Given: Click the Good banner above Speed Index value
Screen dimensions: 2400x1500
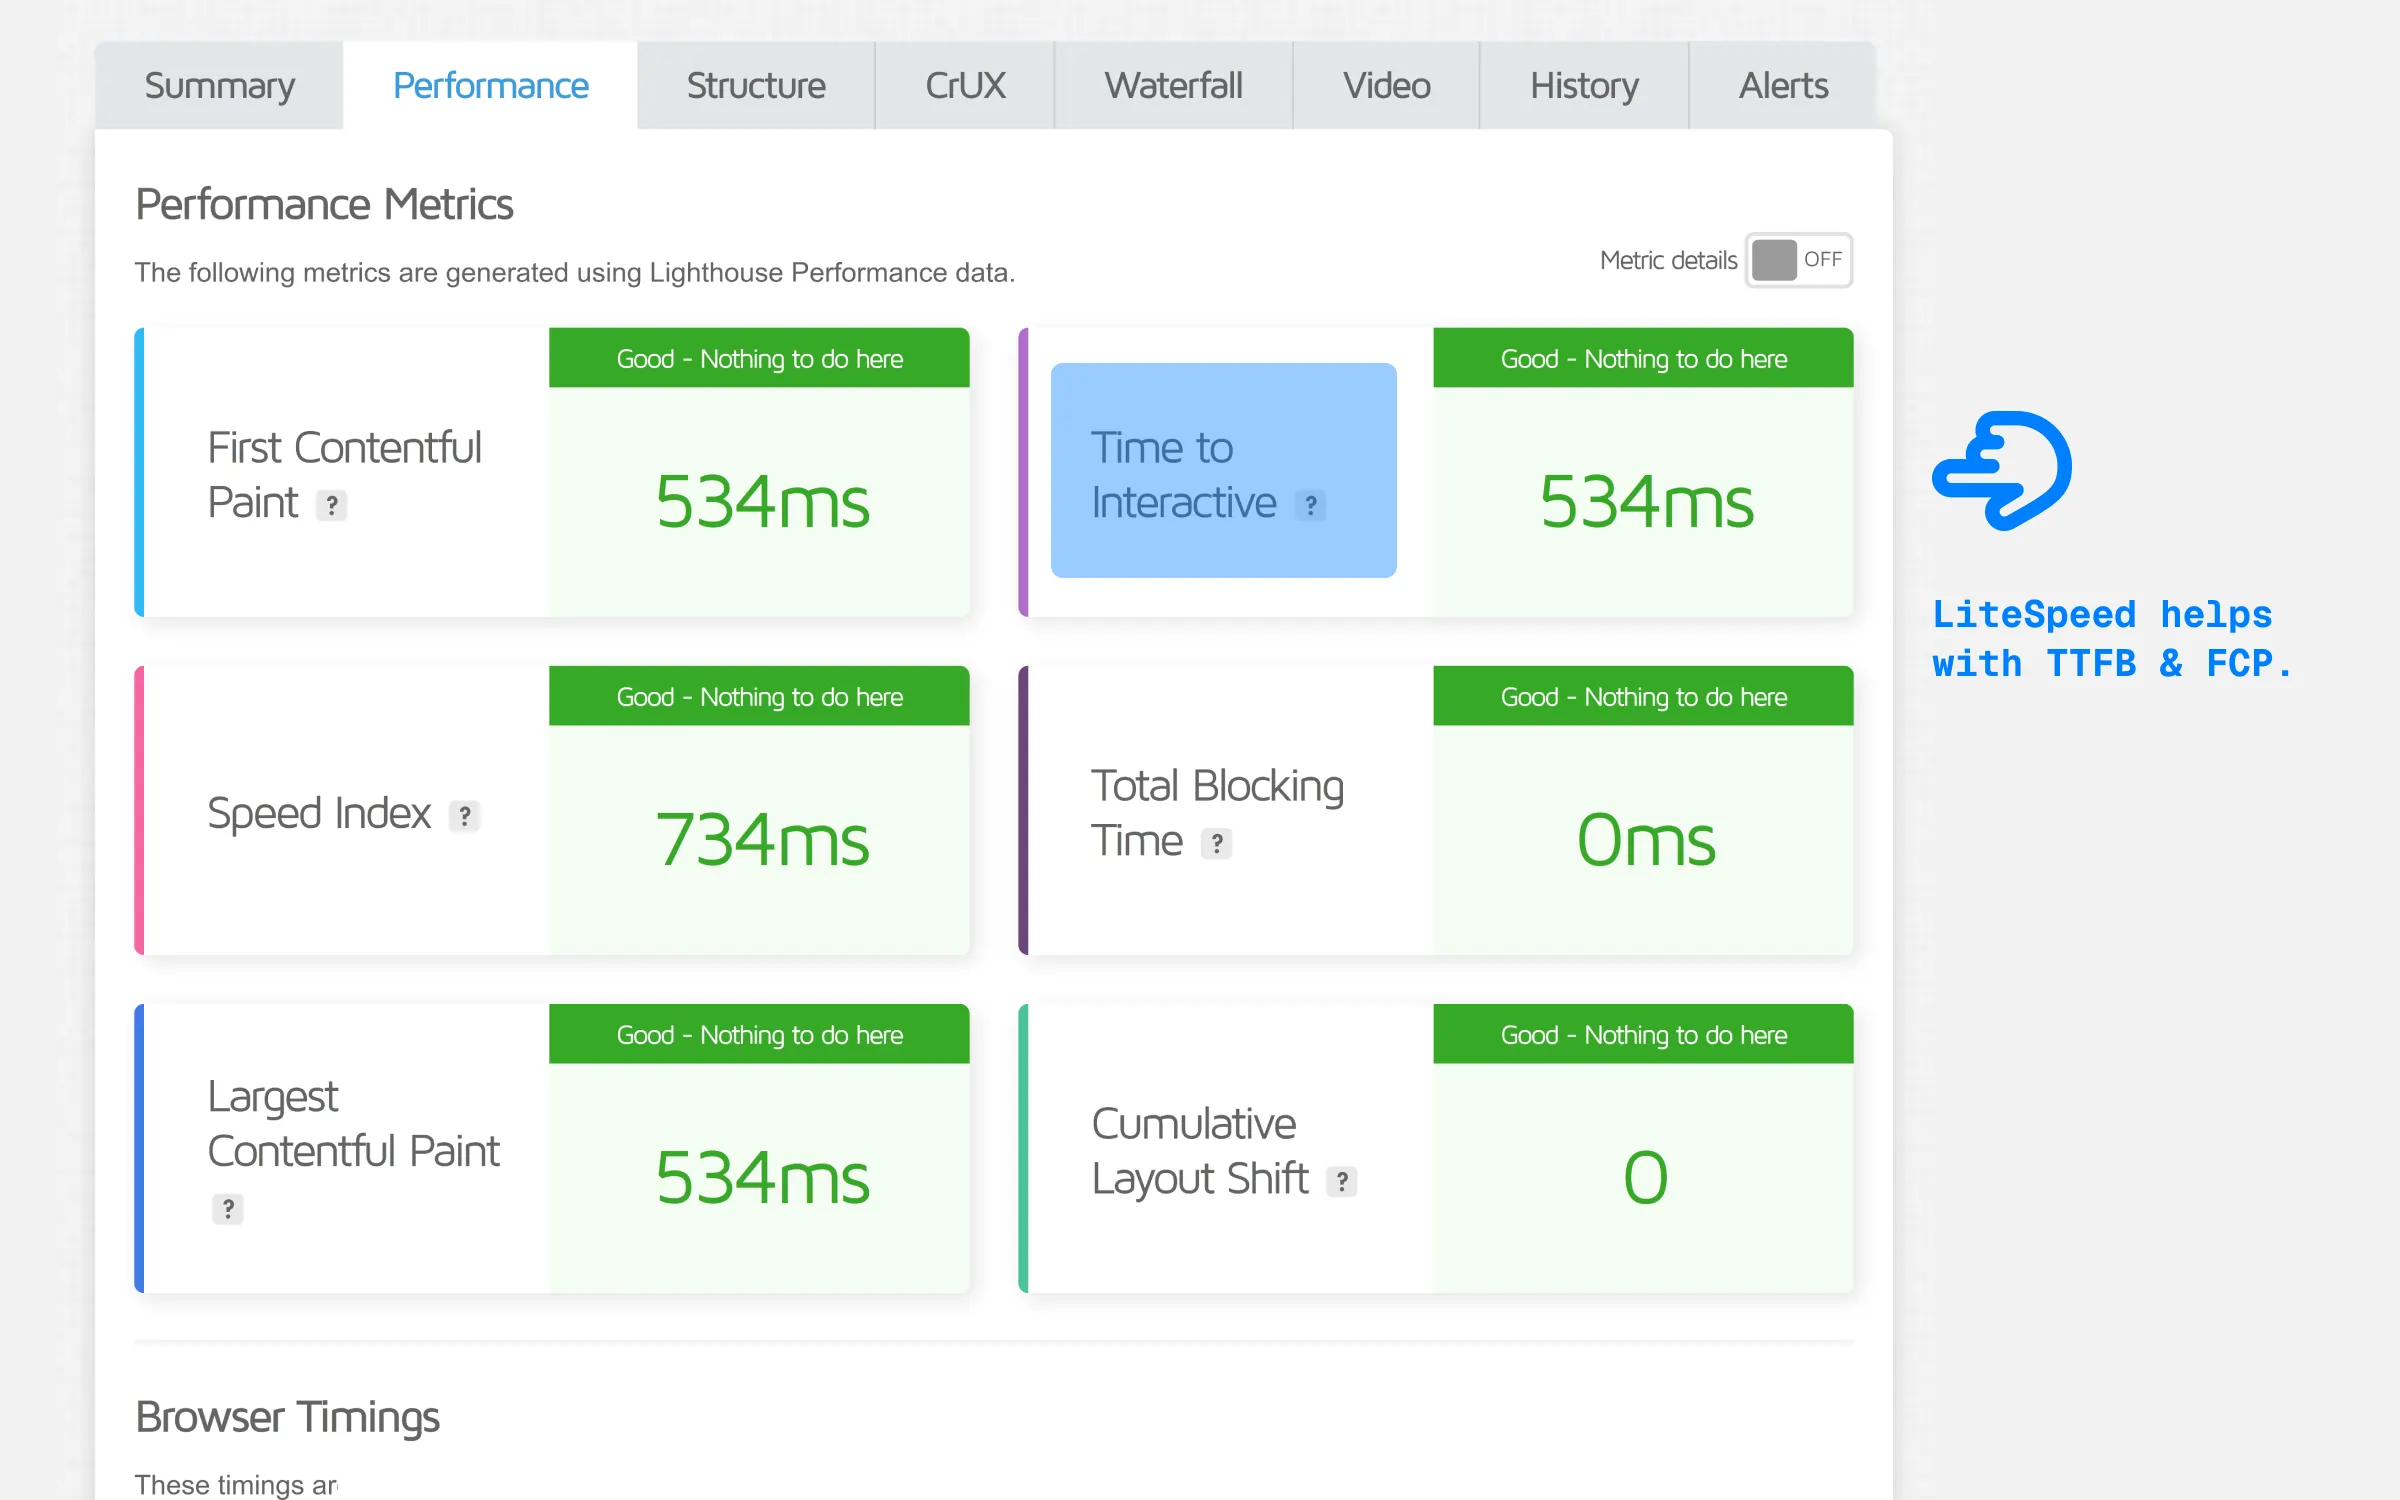Looking at the screenshot, I should (x=759, y=696).
